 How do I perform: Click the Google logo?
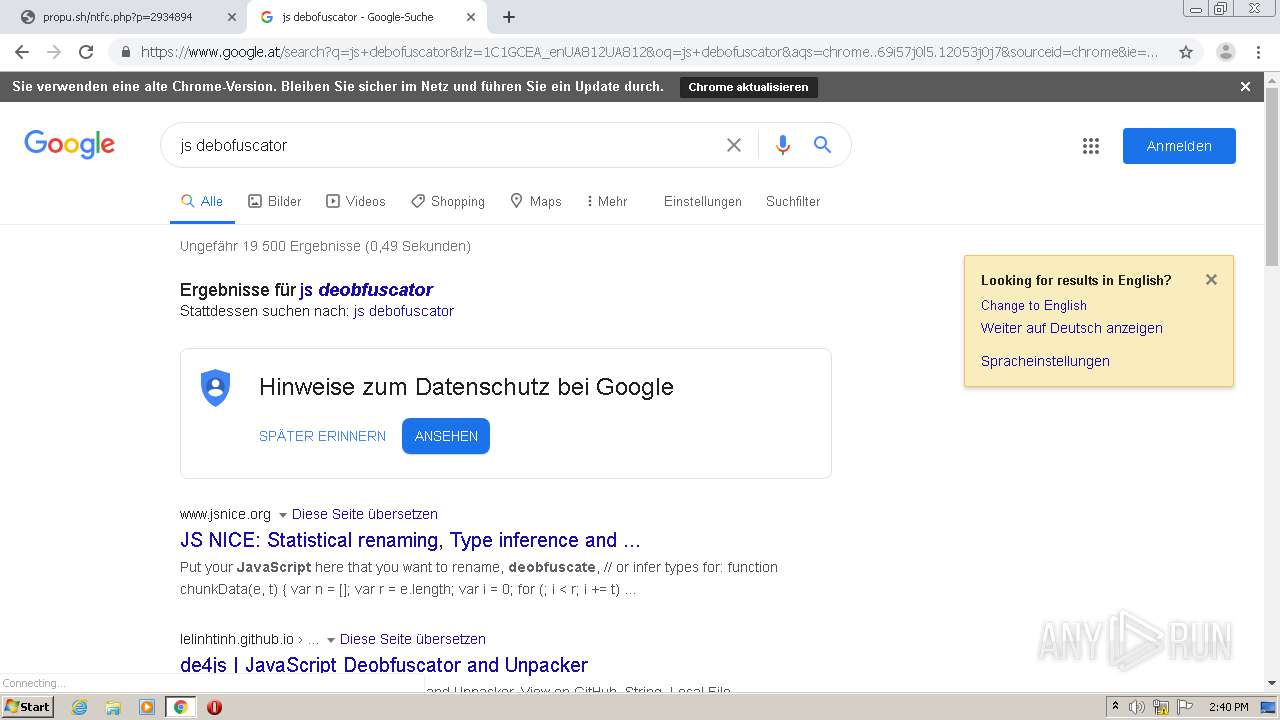[69, 145]
